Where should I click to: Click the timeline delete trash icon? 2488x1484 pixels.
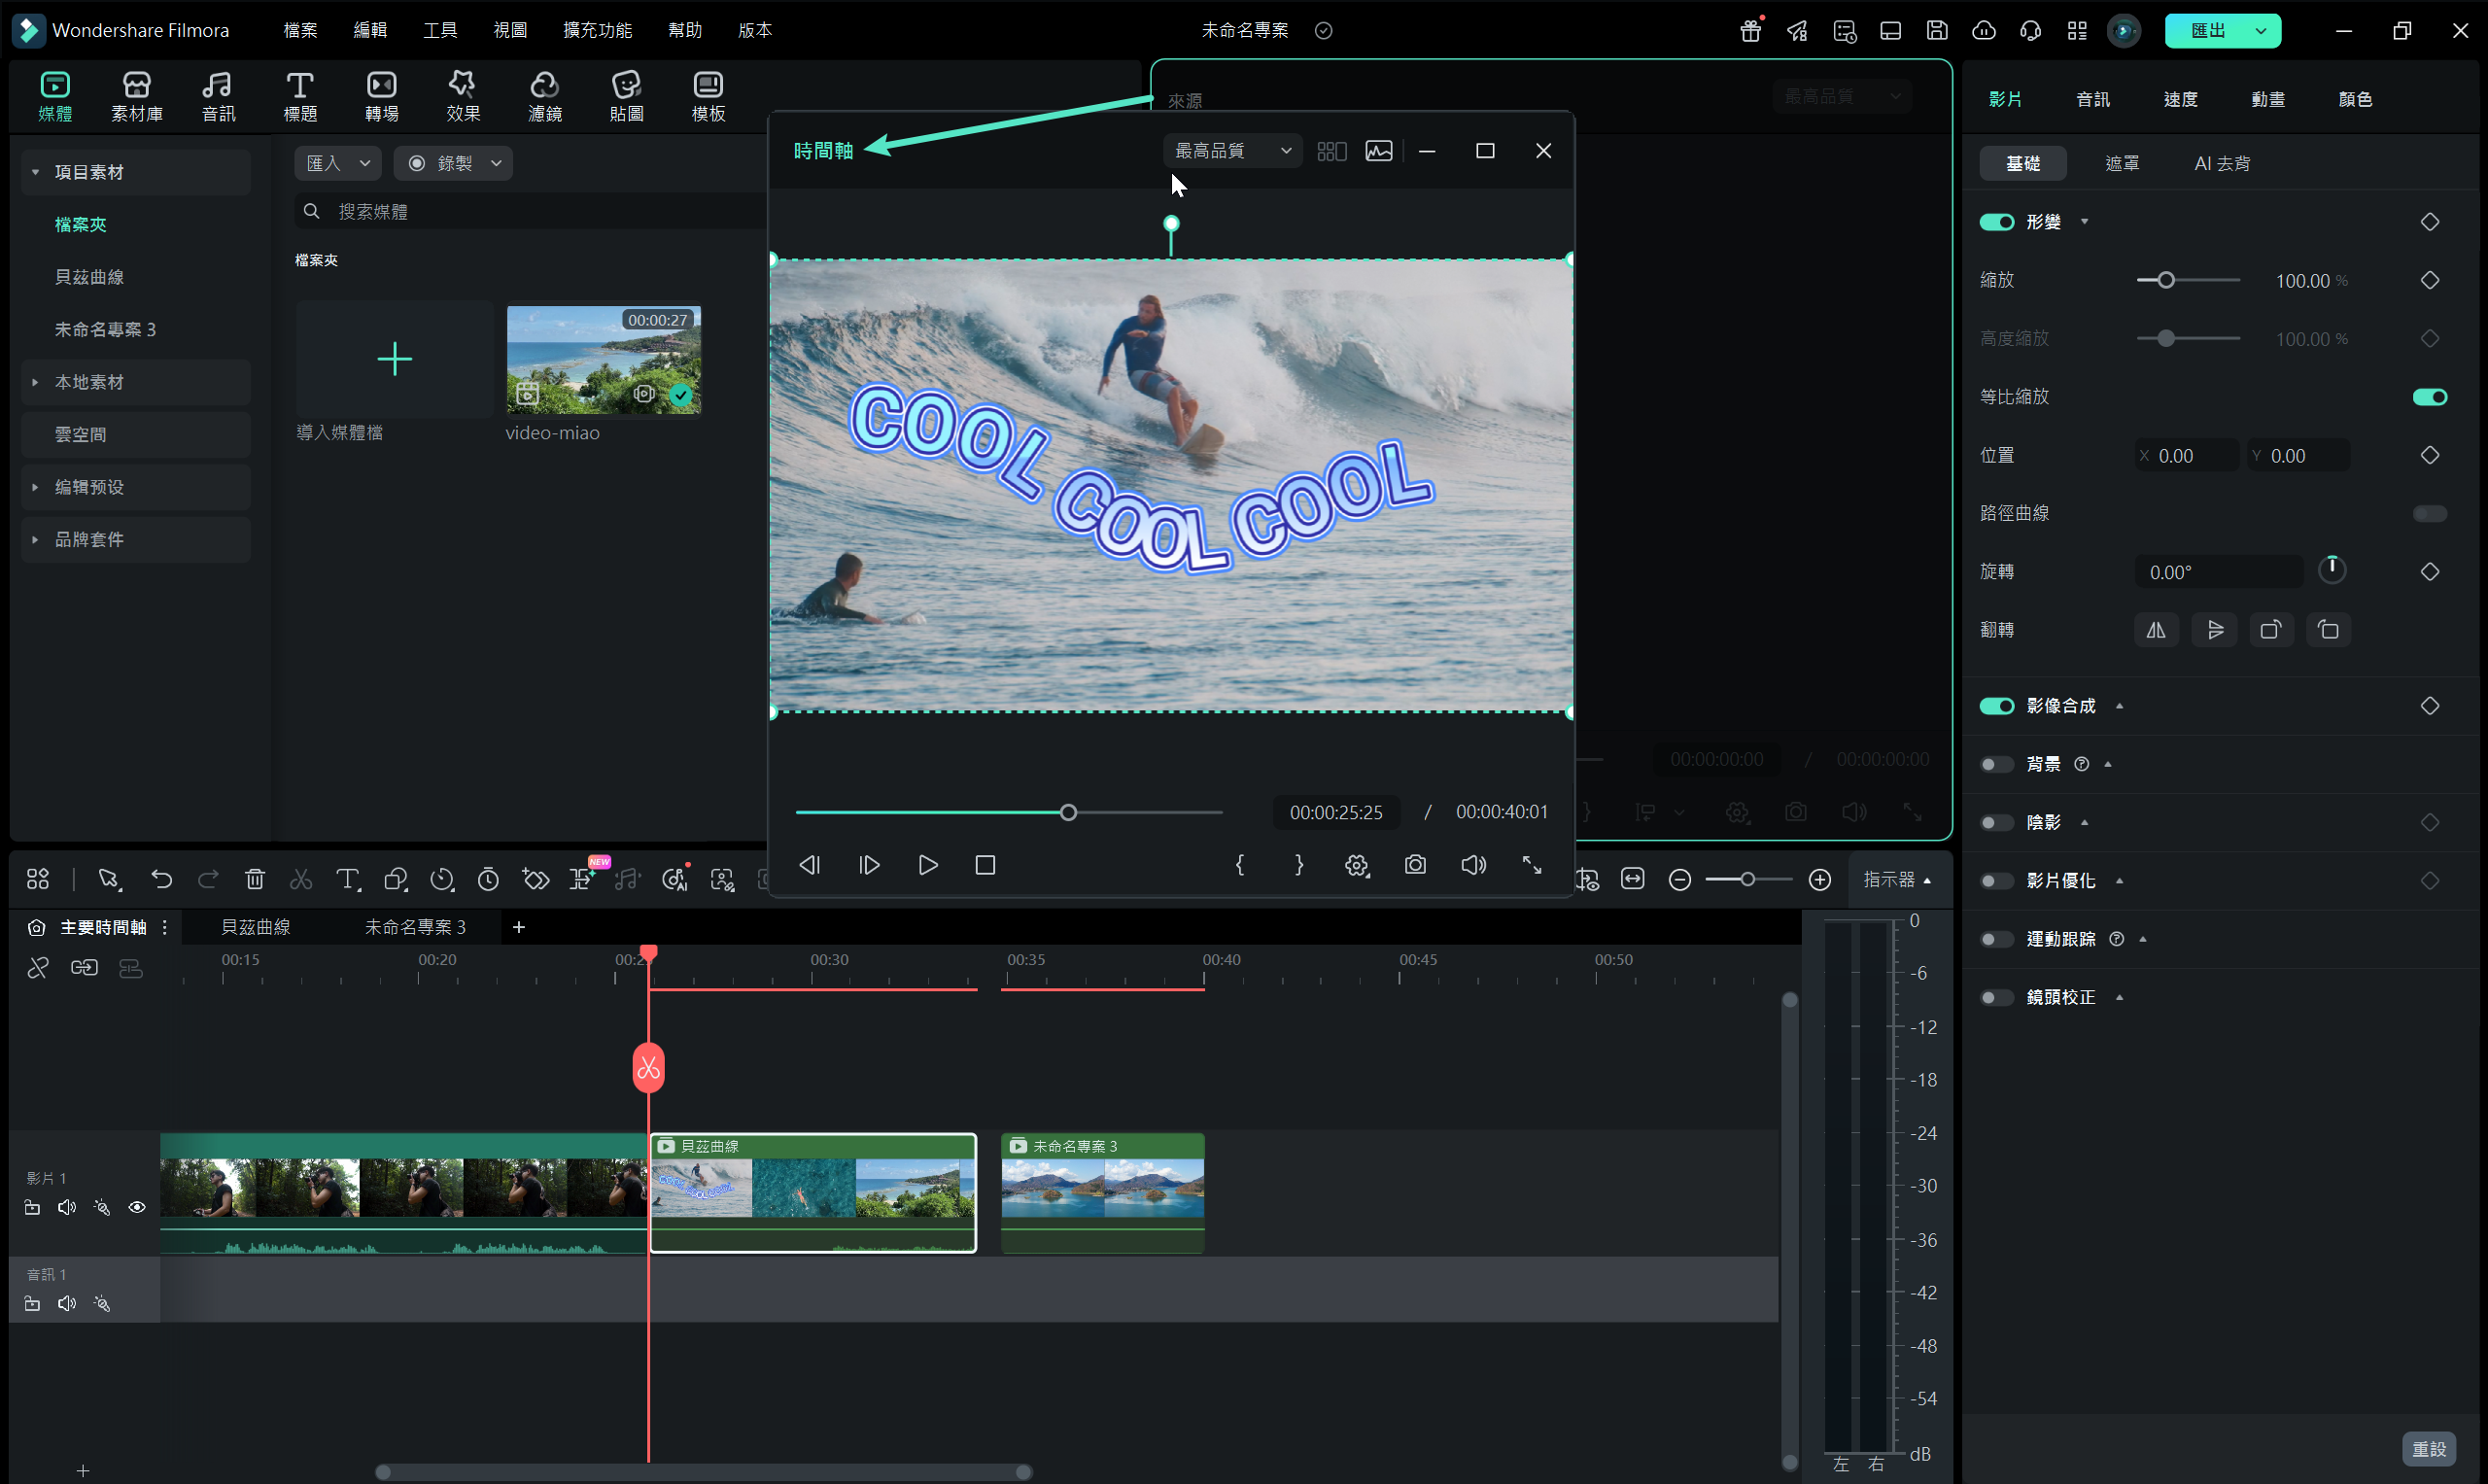[x=255, y=879]
